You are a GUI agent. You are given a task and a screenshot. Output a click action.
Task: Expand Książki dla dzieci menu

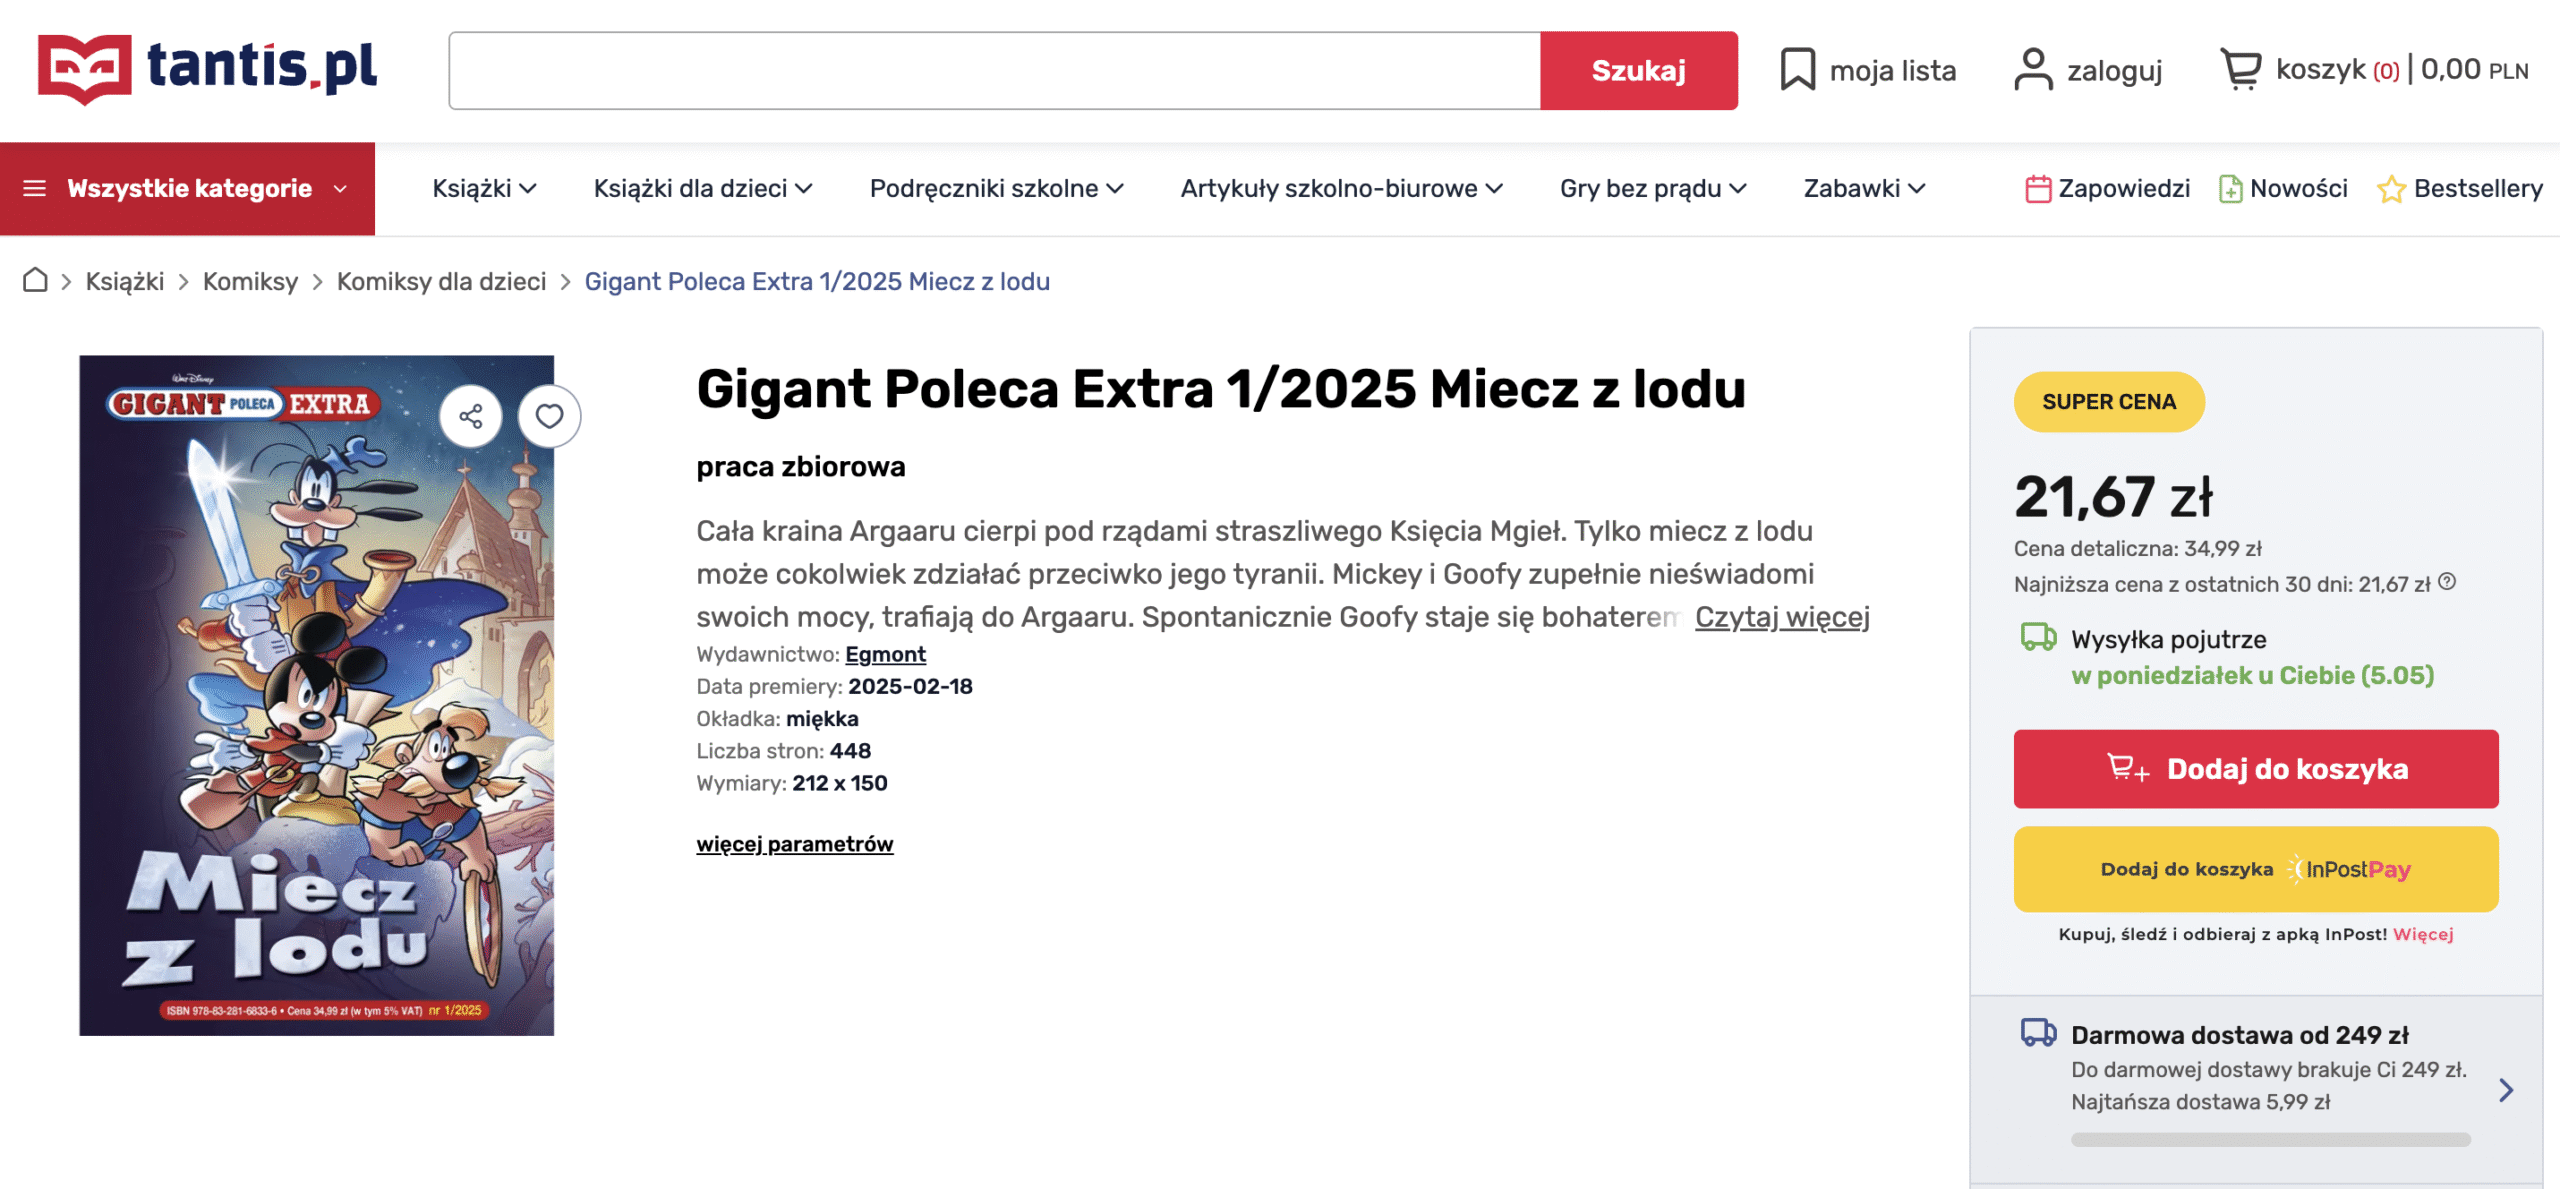click(703, 188)
